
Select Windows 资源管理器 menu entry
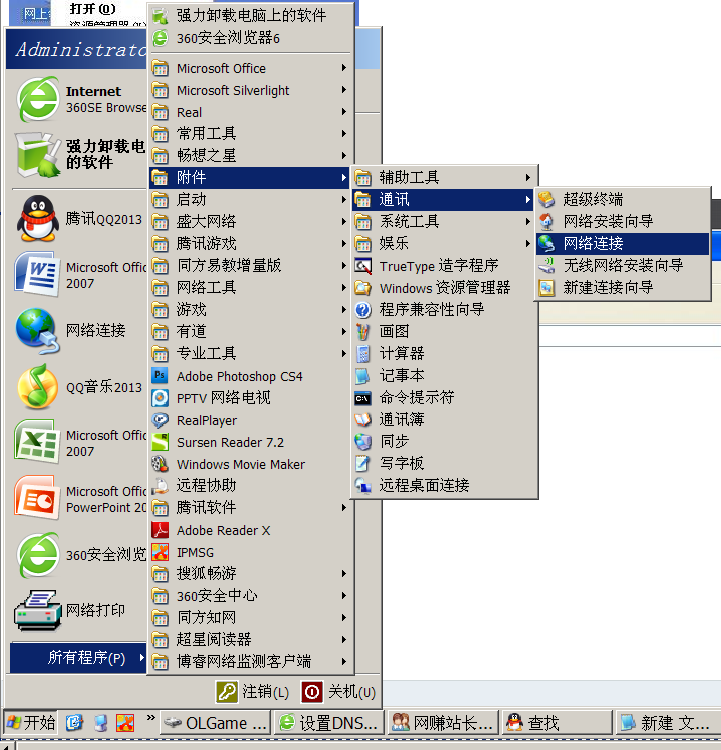coord(443,287)
